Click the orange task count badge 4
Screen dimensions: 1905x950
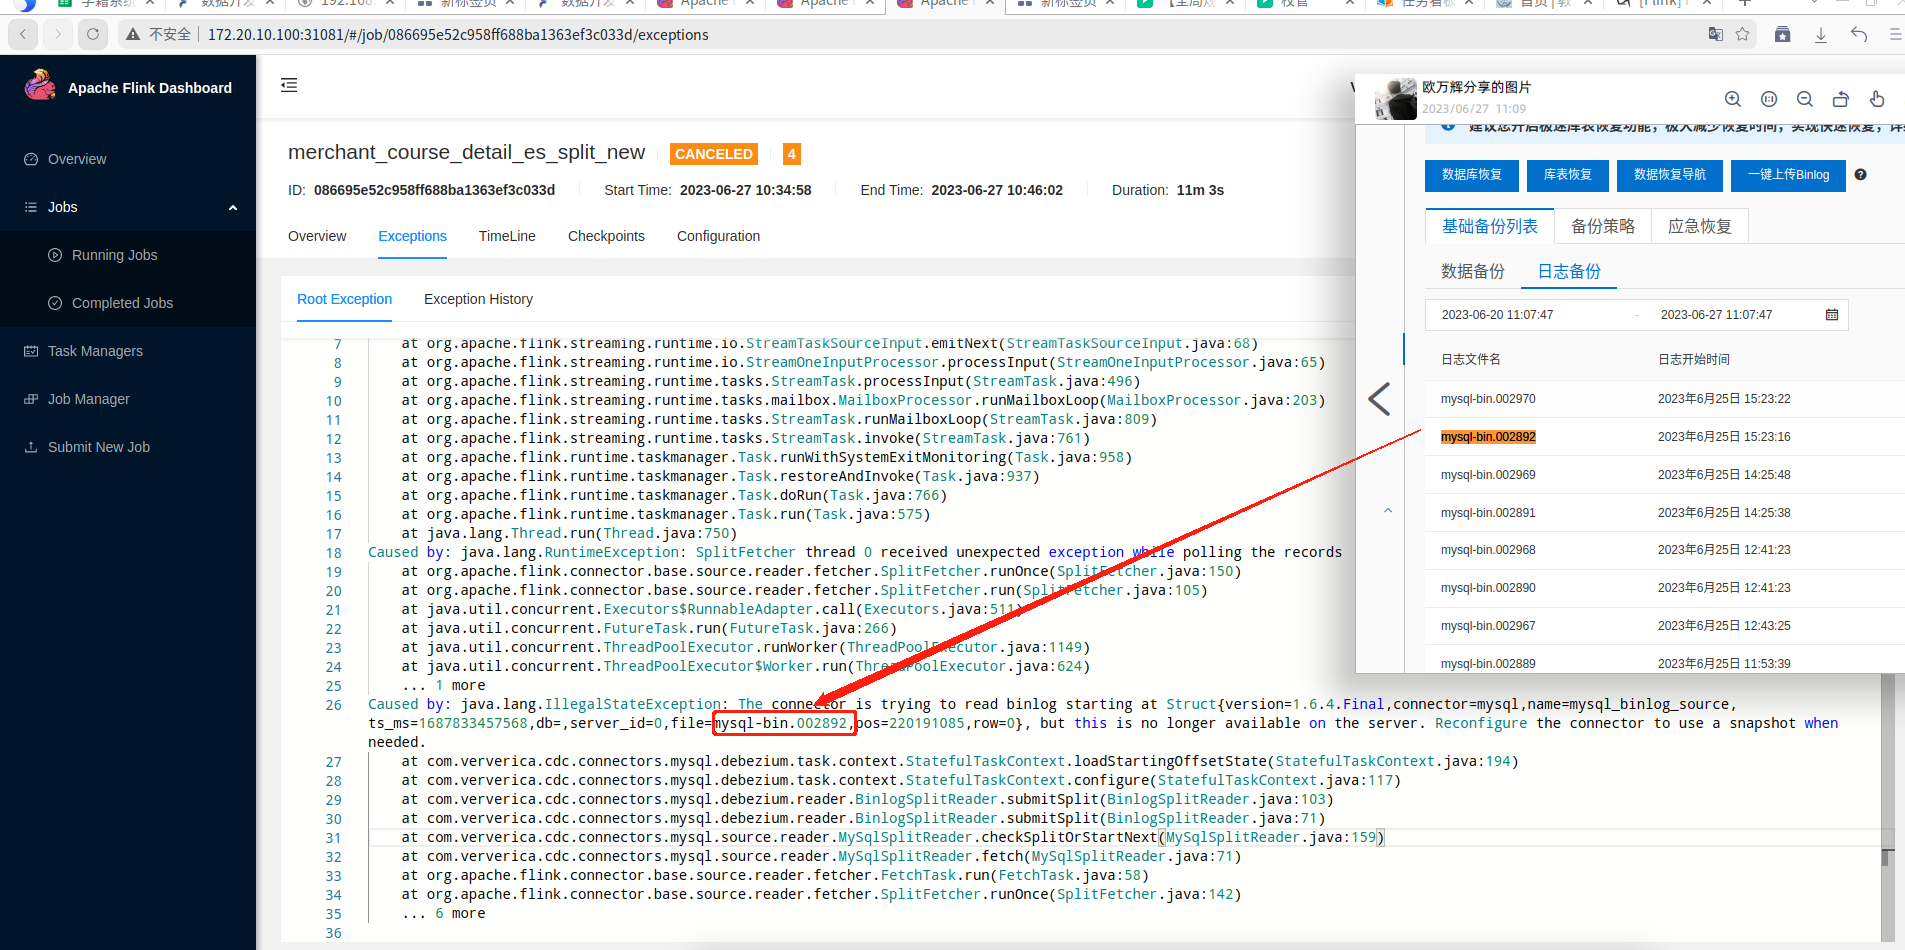[x=792, y=154]
